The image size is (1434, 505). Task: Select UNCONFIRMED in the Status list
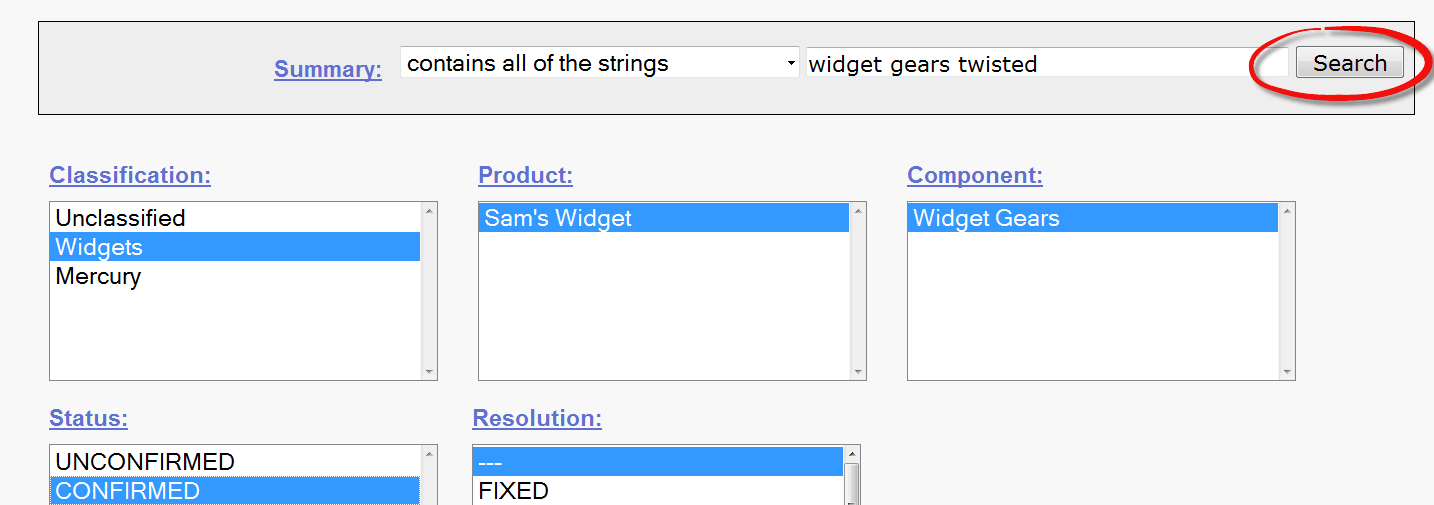tap(145, 462)
